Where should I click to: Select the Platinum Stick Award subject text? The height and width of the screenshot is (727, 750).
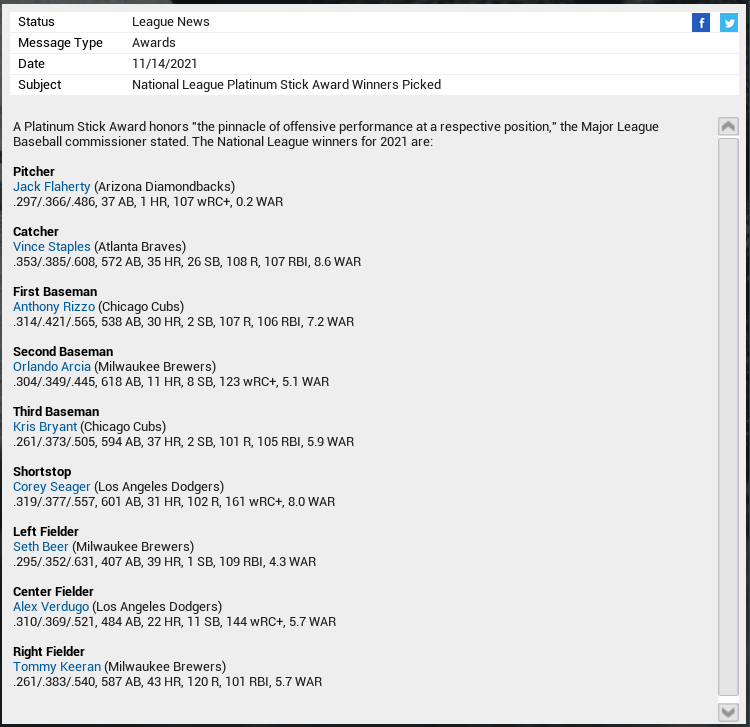point(286,85)
